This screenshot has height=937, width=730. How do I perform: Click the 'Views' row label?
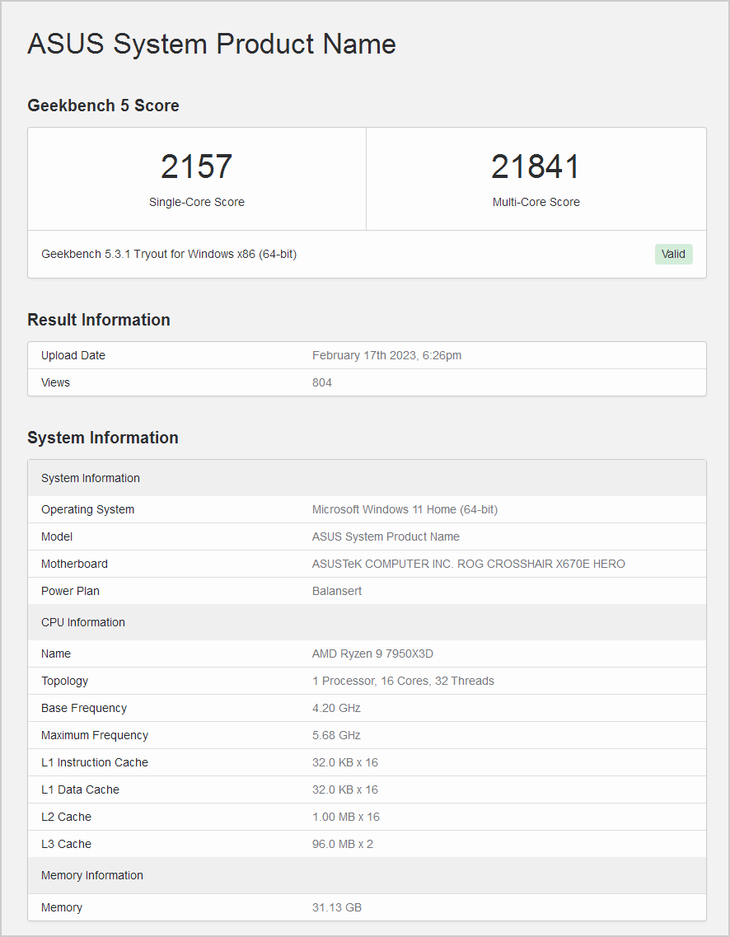(x=55, y=382)
